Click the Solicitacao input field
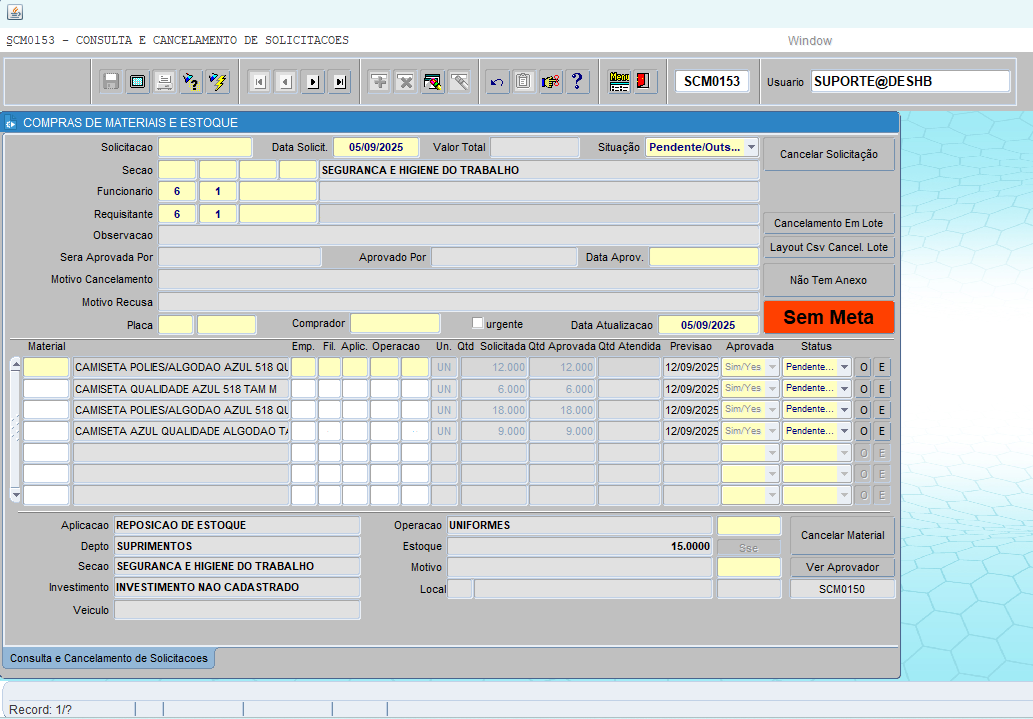1033x719 pixels. tap(205, 147)
